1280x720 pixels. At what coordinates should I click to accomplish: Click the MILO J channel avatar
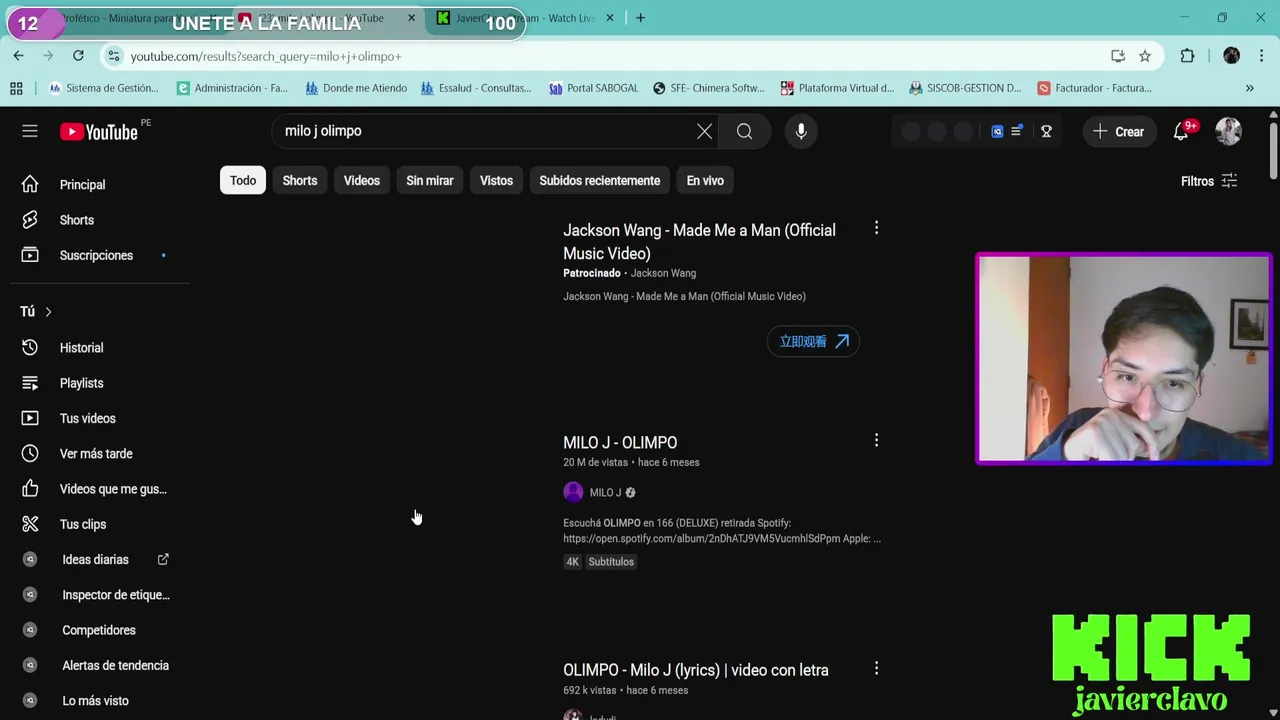pos(573,492)
